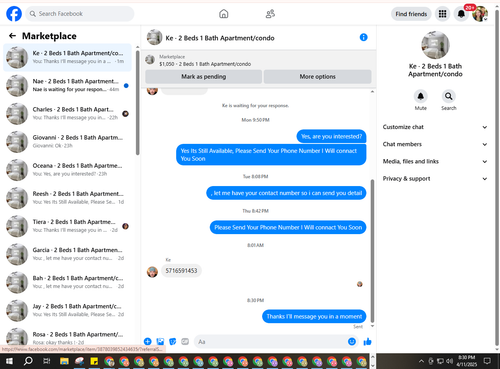Open Sticky Notes from the taskbar
Image resolution: width=500 pixels, height=369 pixels.
coord(94,361)
